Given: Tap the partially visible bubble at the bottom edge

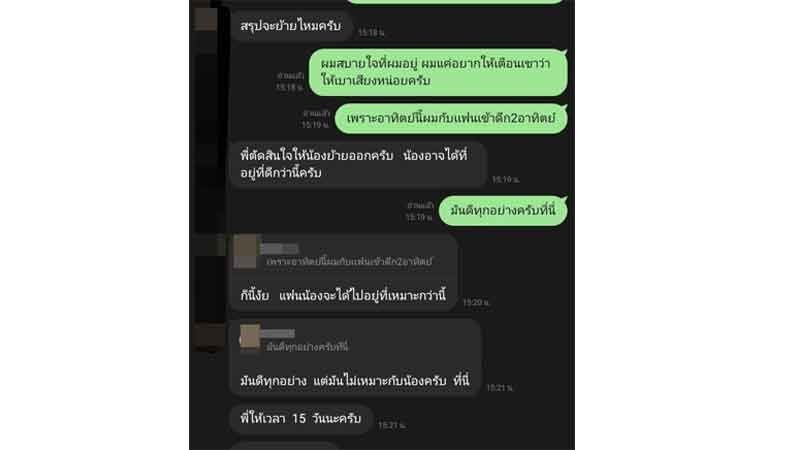Looking at the screenshot, I should 285,446.
